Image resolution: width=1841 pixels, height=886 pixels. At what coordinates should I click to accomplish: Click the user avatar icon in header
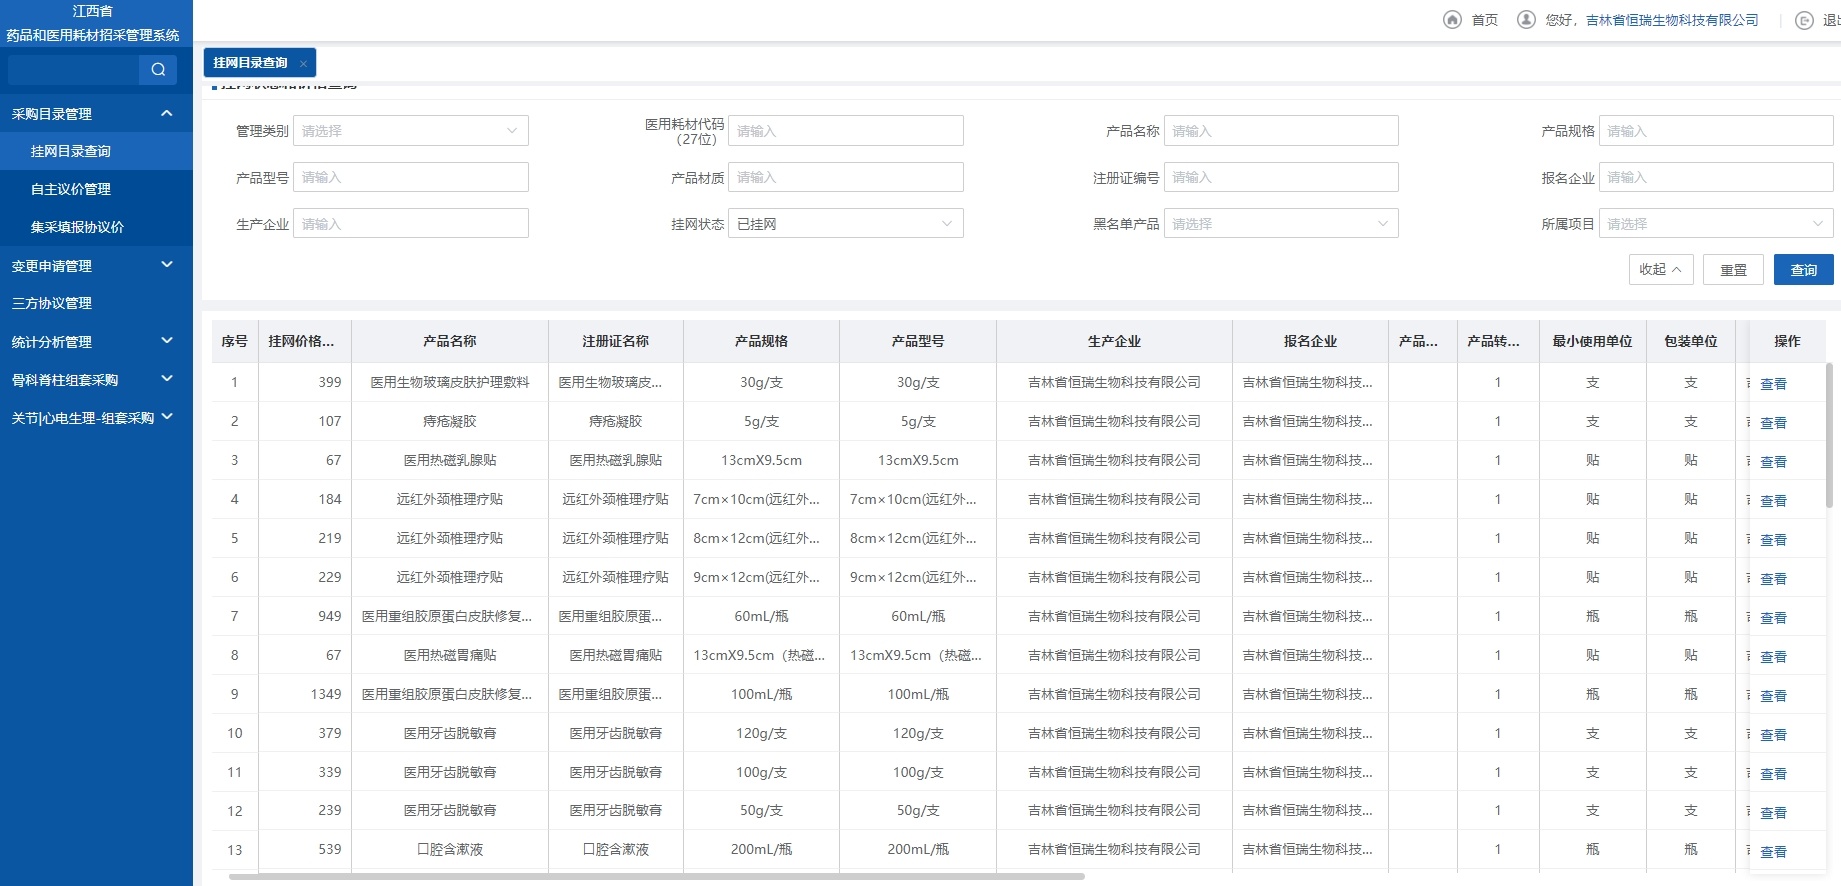1526,20
